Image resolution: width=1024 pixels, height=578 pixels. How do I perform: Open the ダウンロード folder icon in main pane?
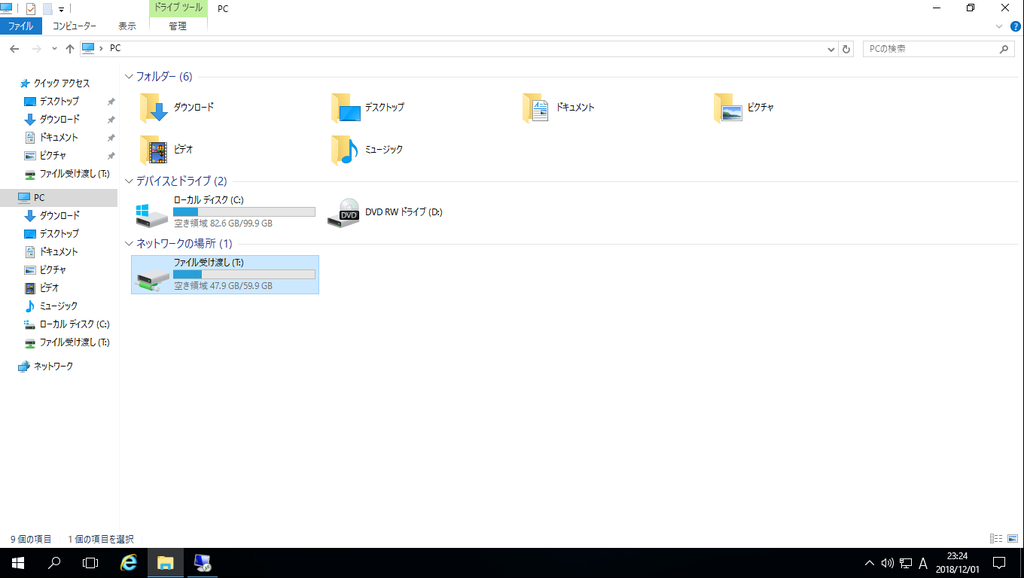pos(154,108)
